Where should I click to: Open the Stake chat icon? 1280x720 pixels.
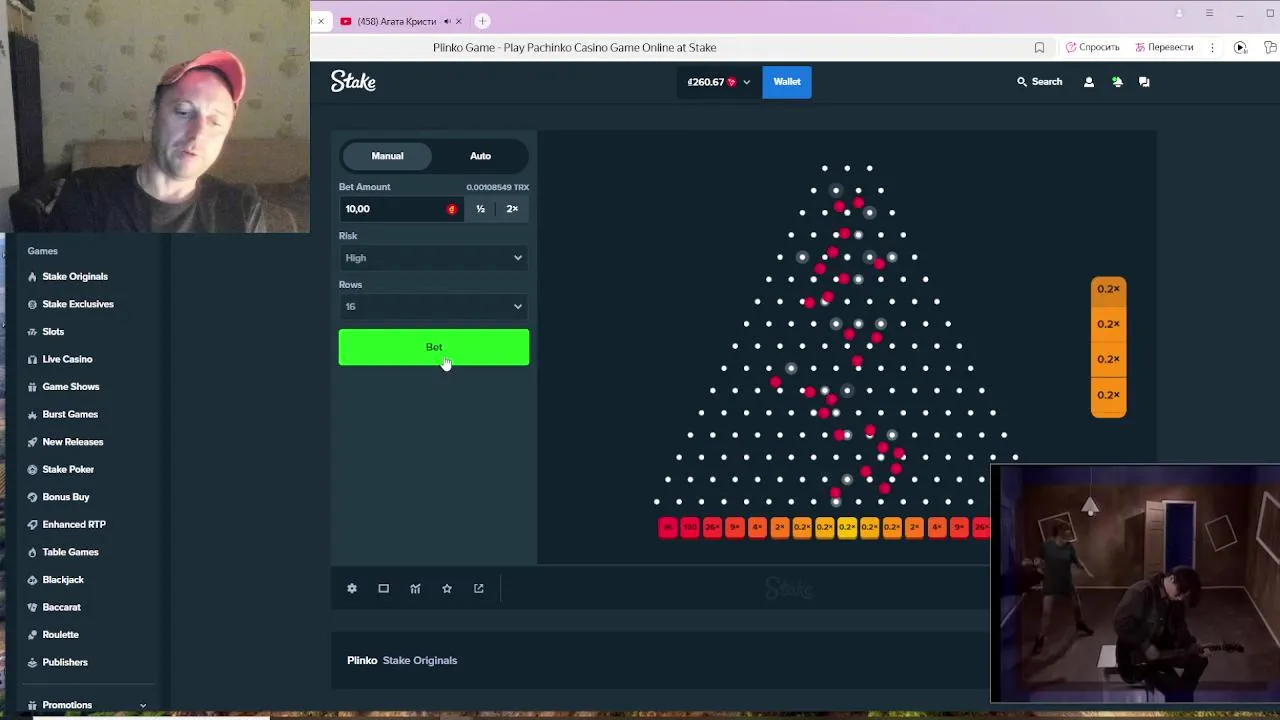1144,82
